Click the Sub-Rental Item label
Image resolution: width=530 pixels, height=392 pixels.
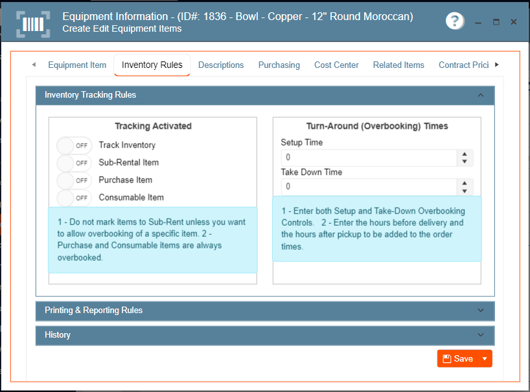pos(128,163)
